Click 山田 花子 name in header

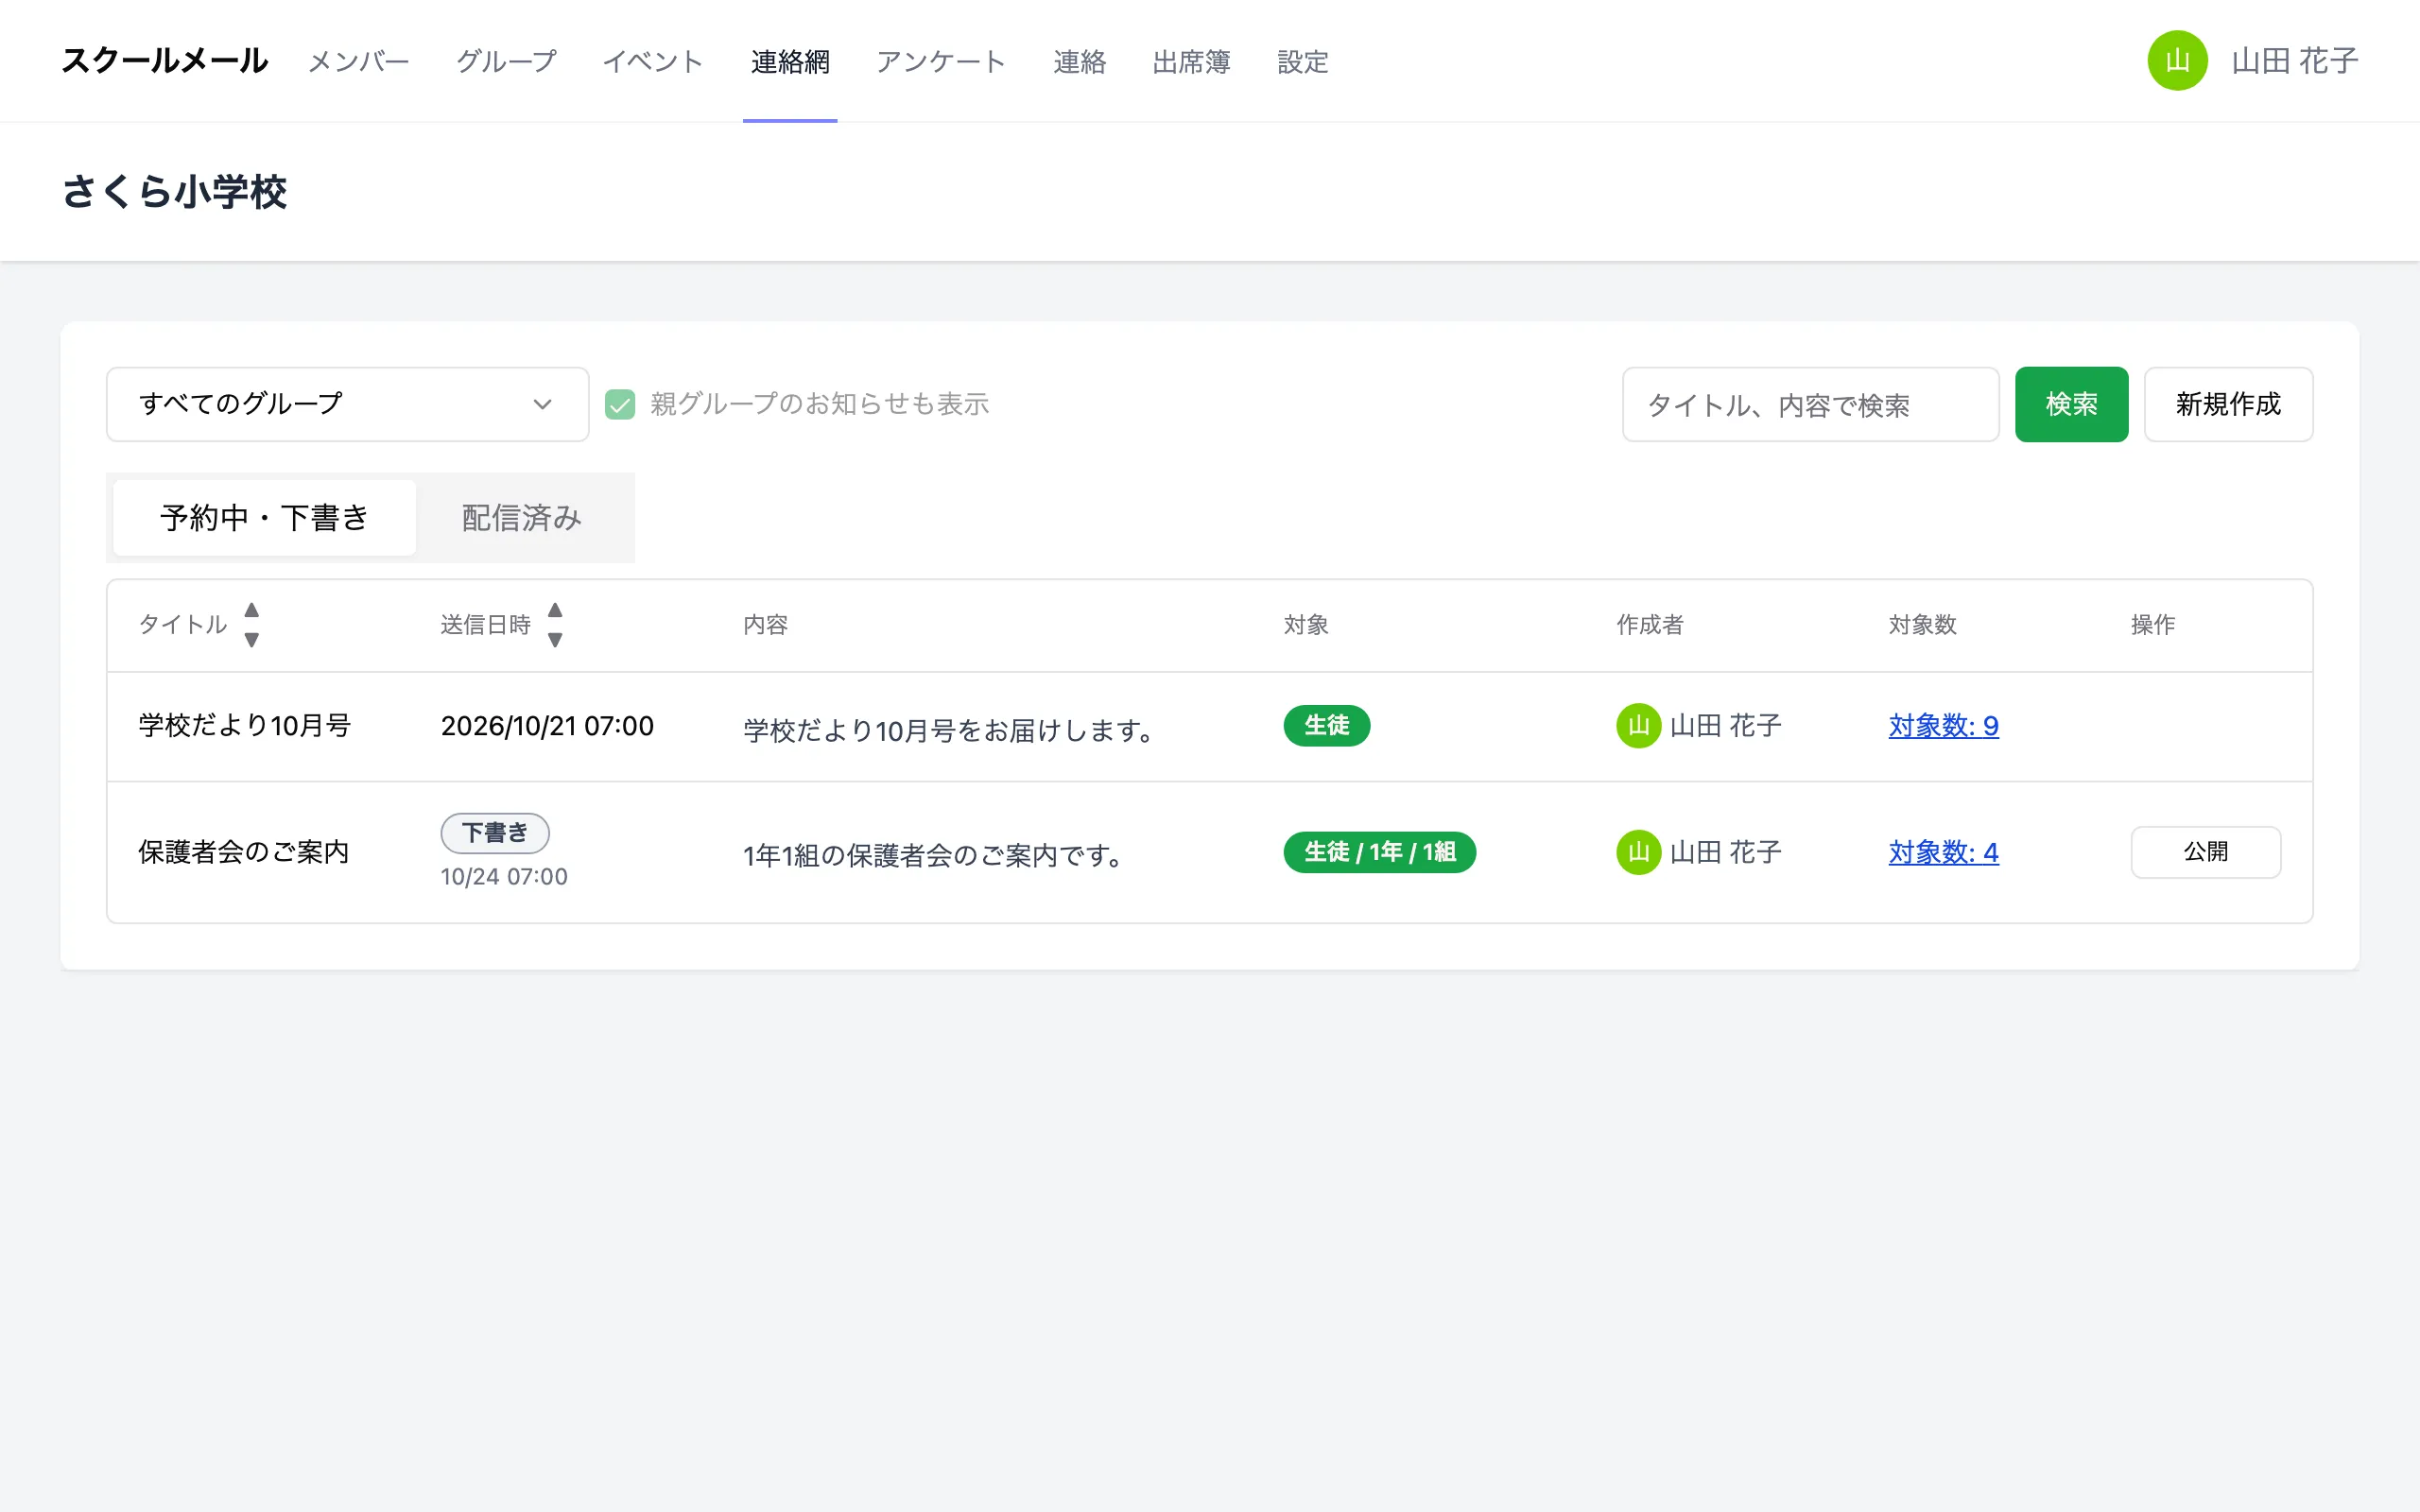point(2295,61)
